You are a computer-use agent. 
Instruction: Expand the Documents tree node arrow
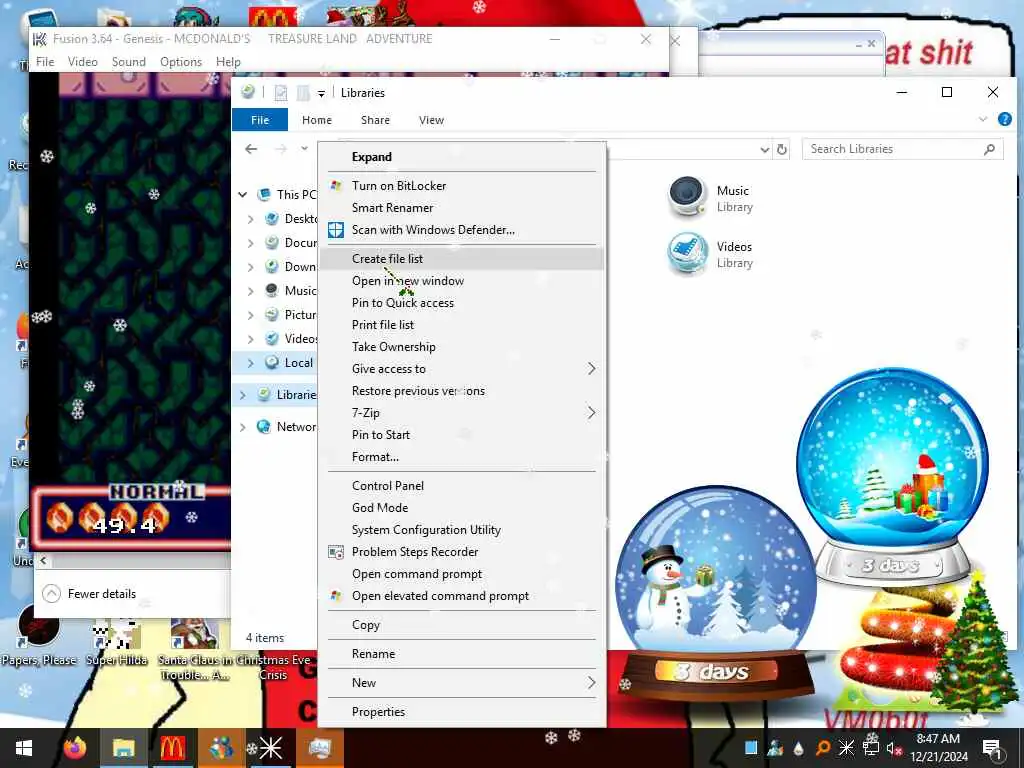coord(251,243)
